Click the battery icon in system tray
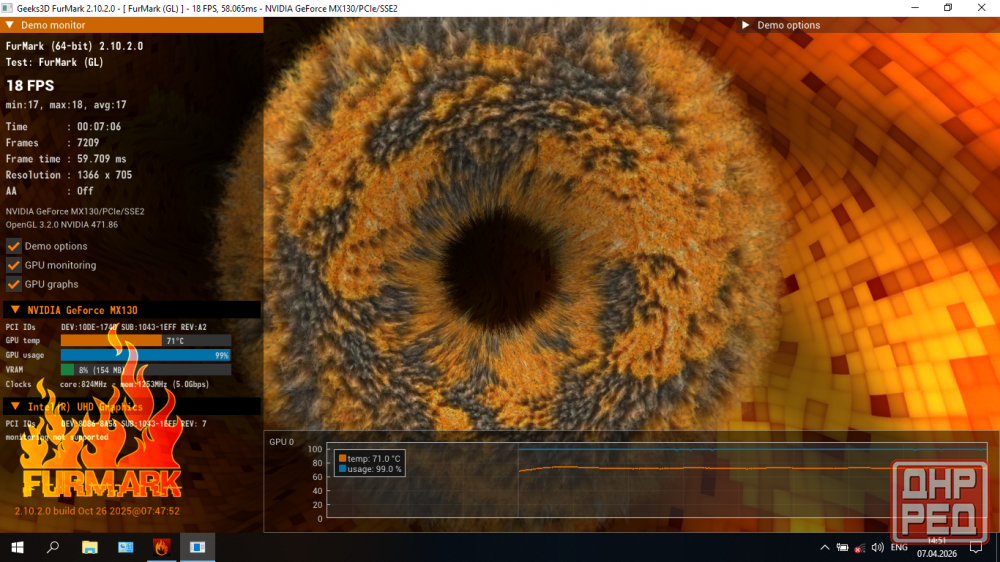Viewport: 1000px width, 562px height. [x=842, y=547]
